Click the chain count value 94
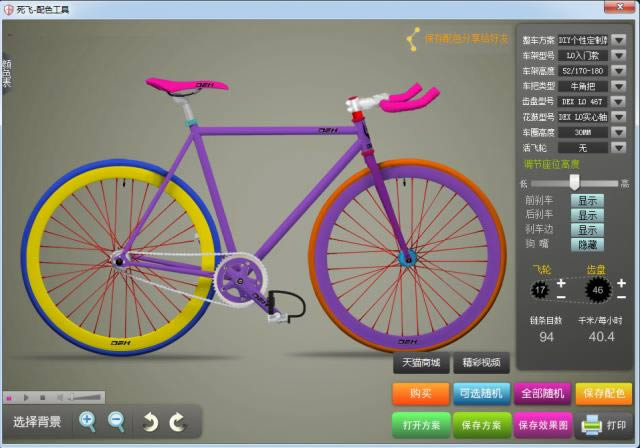This screenshot has height=448, width=640. pyautogui.click(x=547, y=337)
